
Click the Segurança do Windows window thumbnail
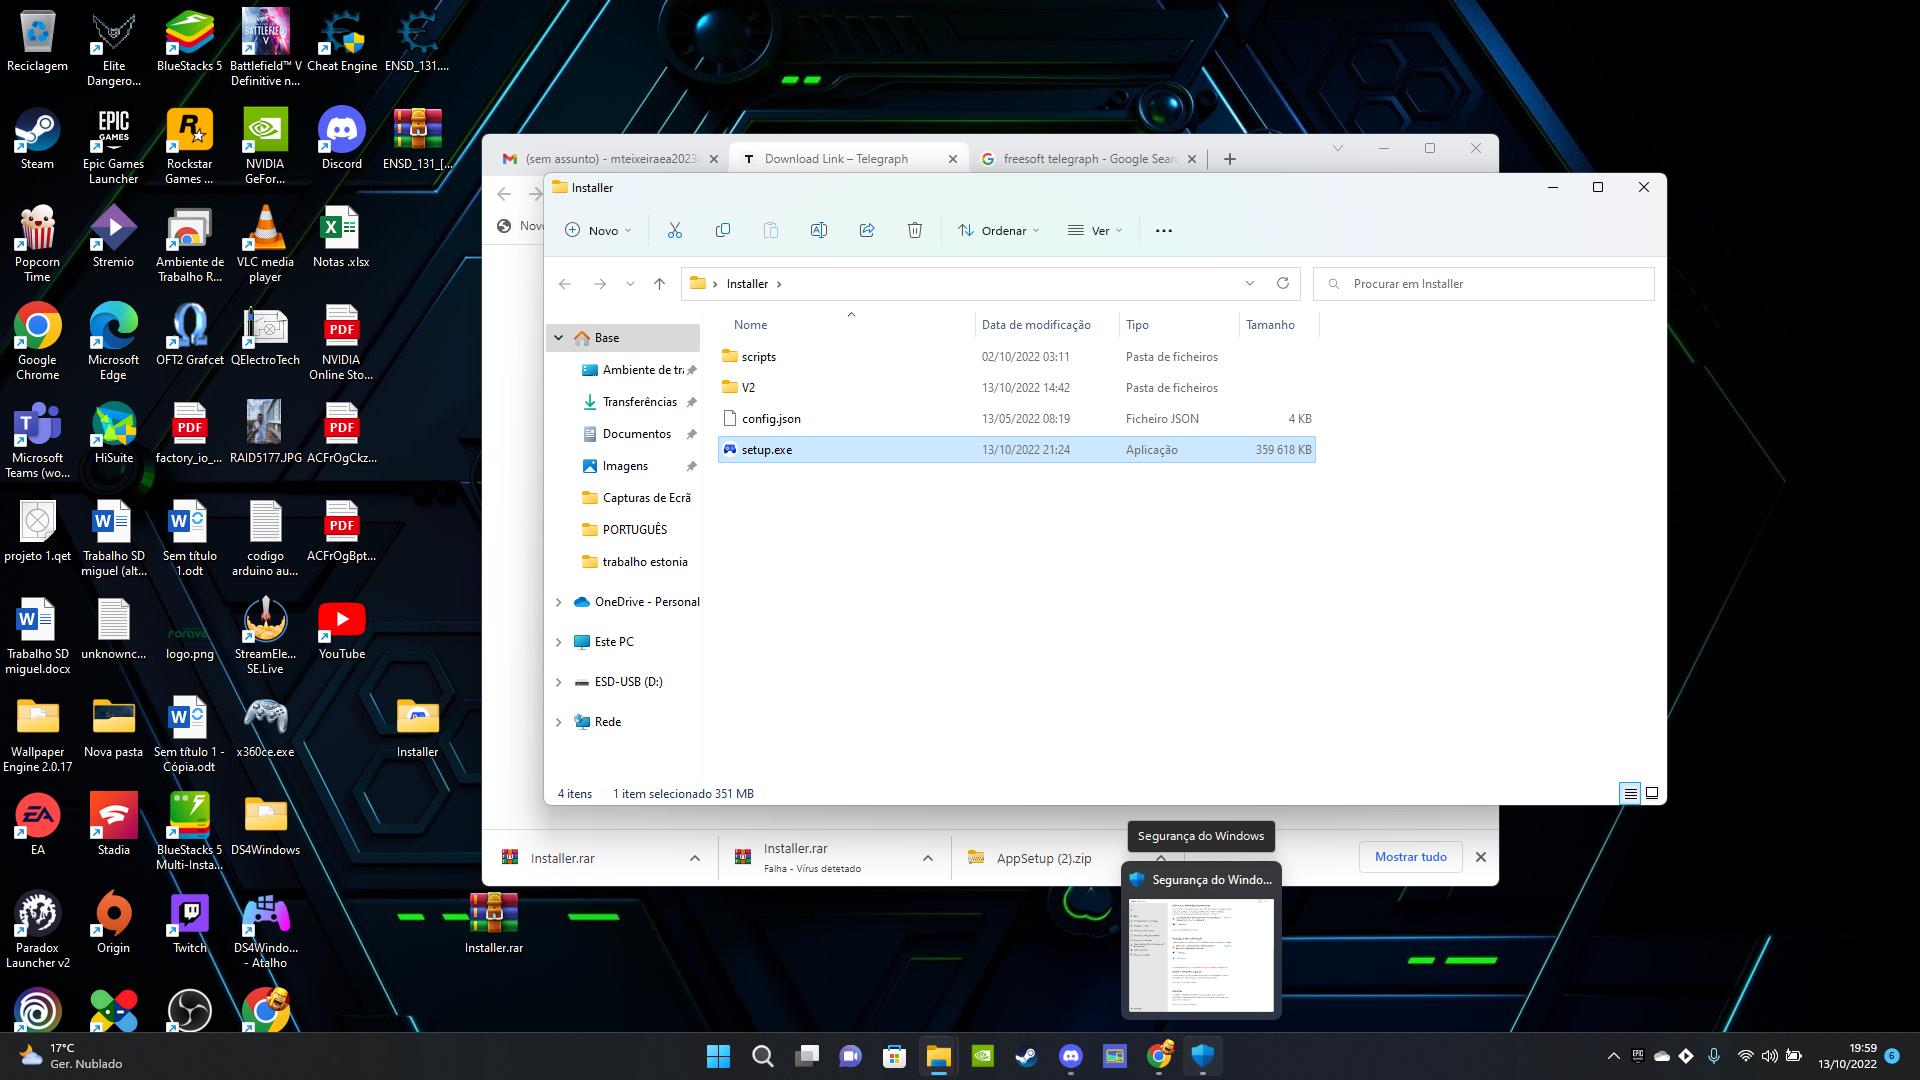click(x=1201, y=954)
